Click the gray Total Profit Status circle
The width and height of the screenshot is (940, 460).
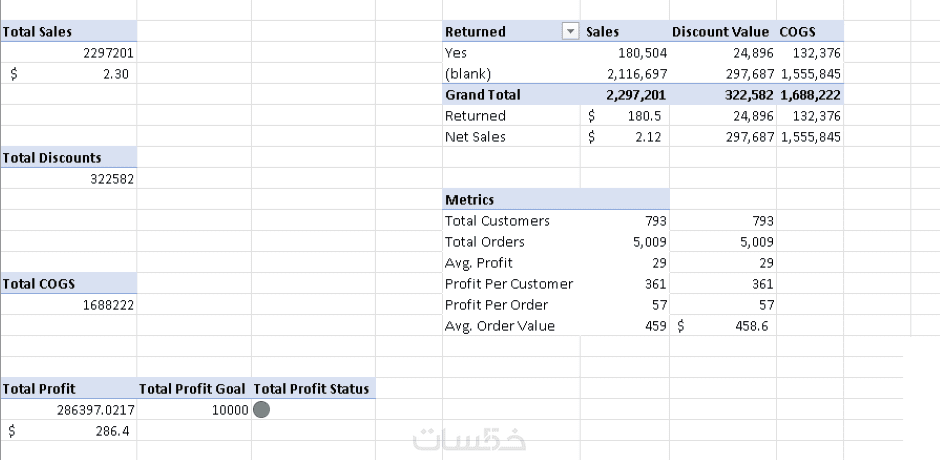[262, 409]
